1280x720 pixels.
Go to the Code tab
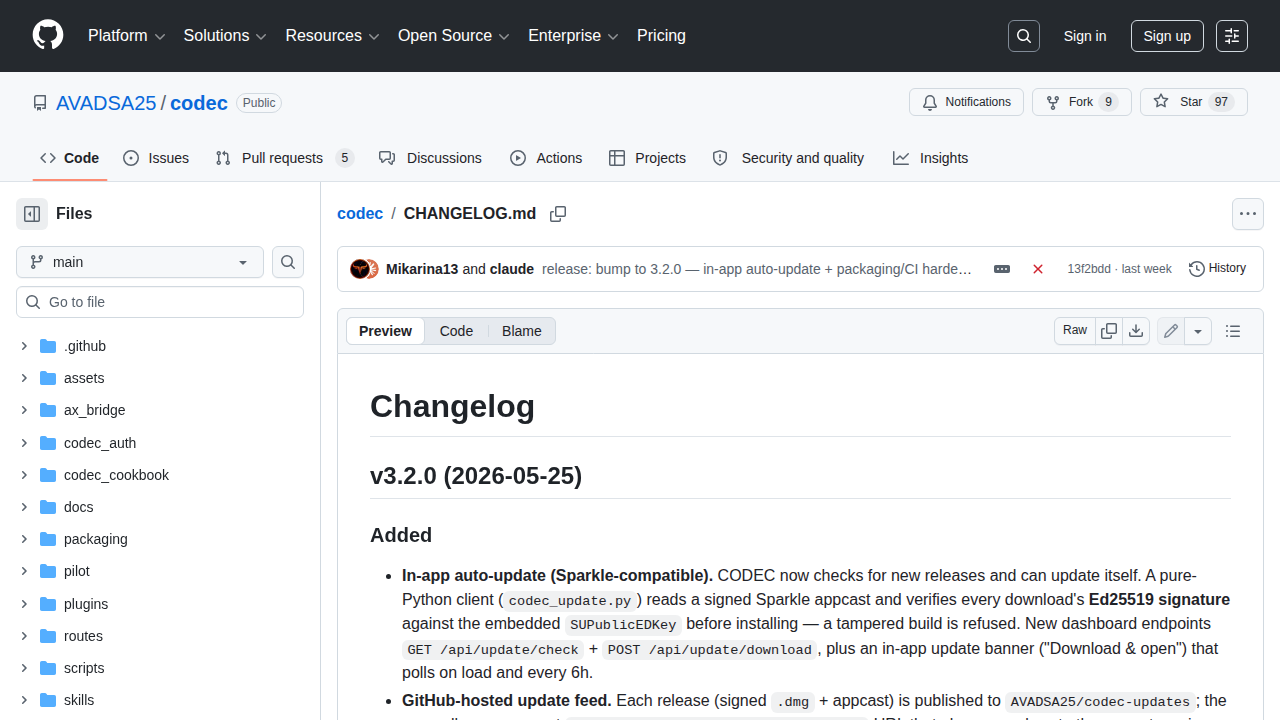[x=70, y=158]
